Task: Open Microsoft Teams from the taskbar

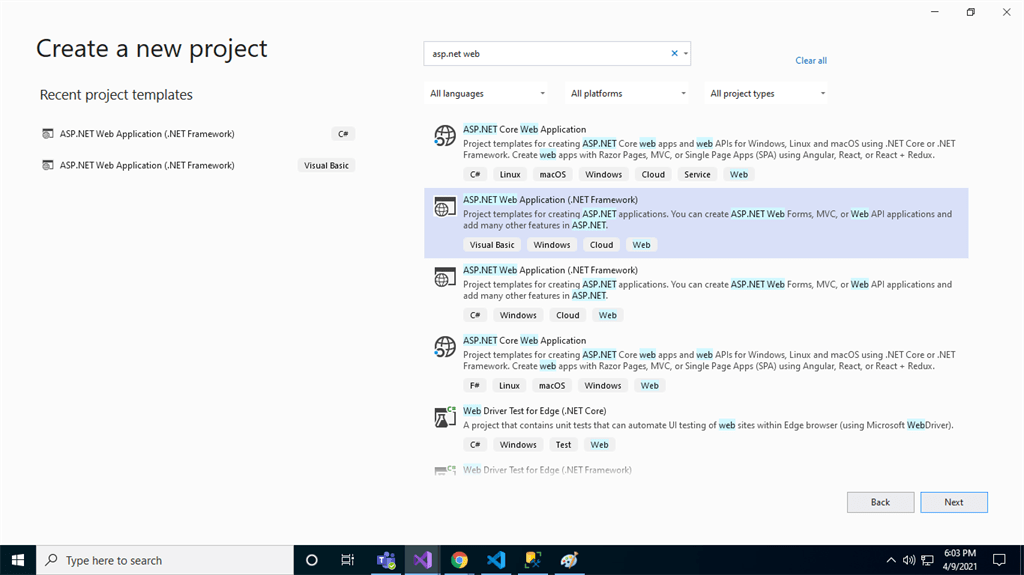Action: (x=386, y=560)
